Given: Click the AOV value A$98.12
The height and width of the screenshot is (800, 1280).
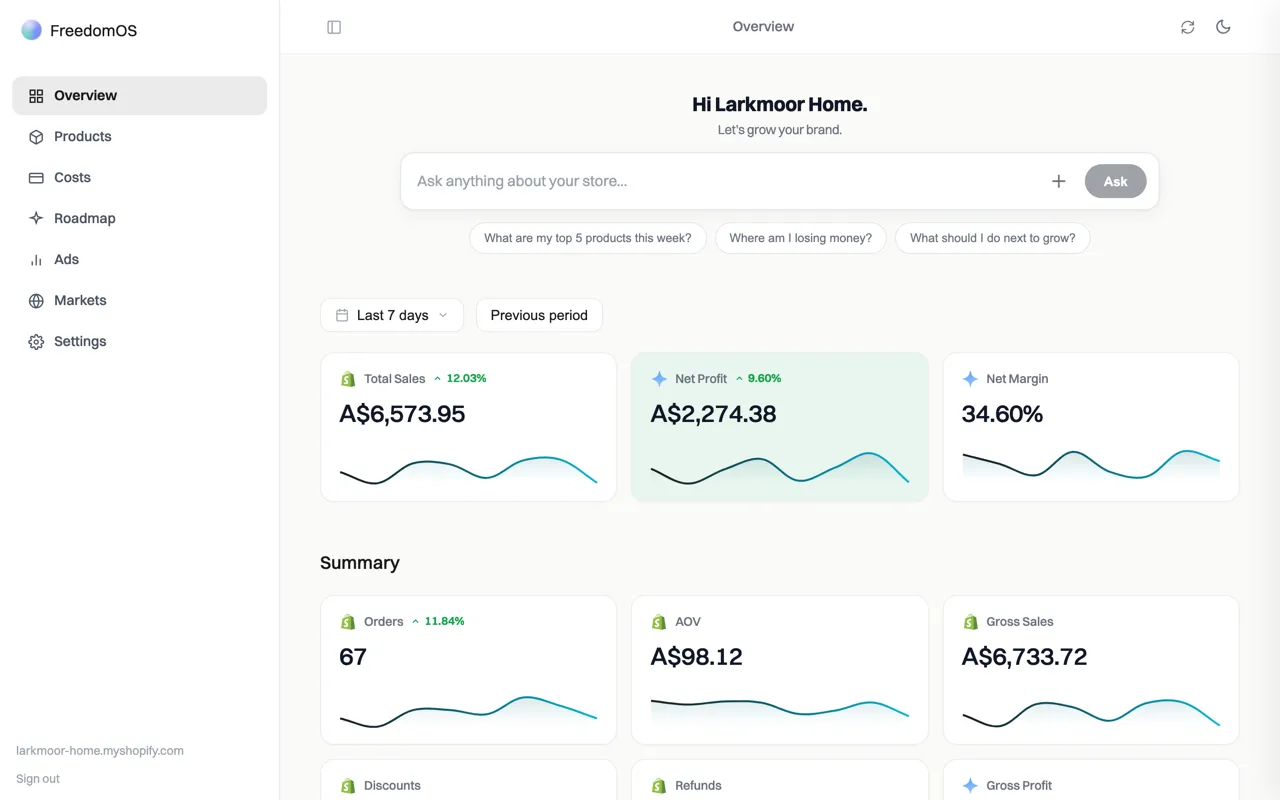Looking at the screenshot, I should (697, 657).
